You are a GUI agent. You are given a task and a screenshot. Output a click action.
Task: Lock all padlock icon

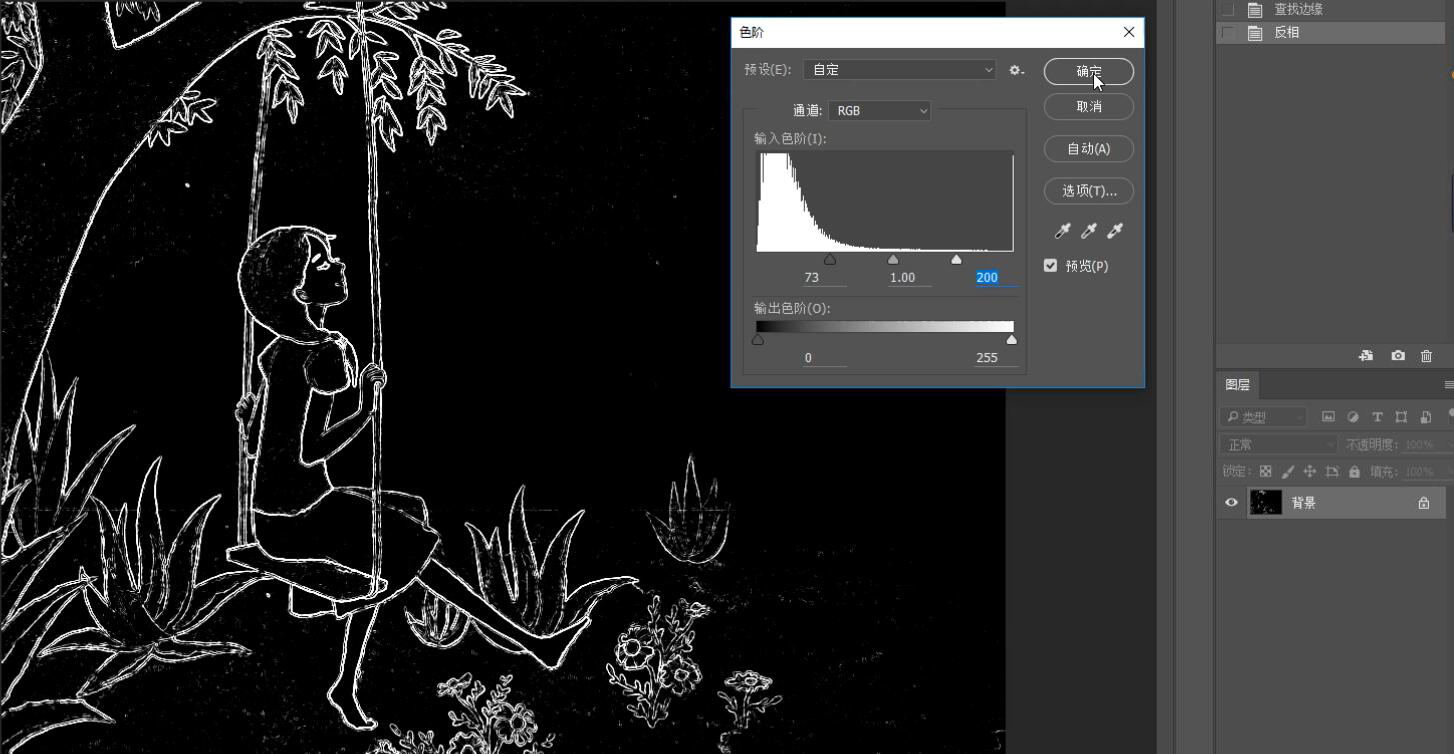pos(1354,471)
